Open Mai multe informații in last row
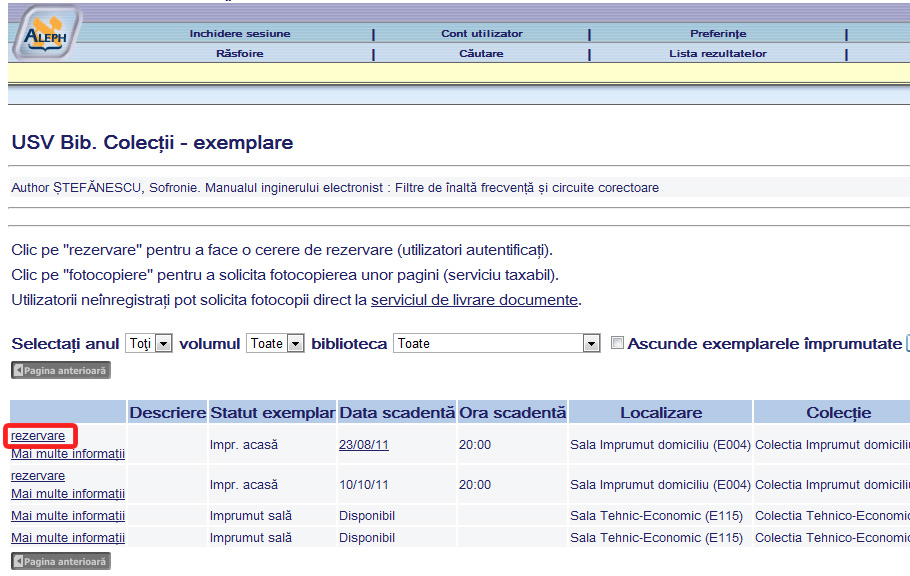910x576 pixels. [x=68, y=538]
